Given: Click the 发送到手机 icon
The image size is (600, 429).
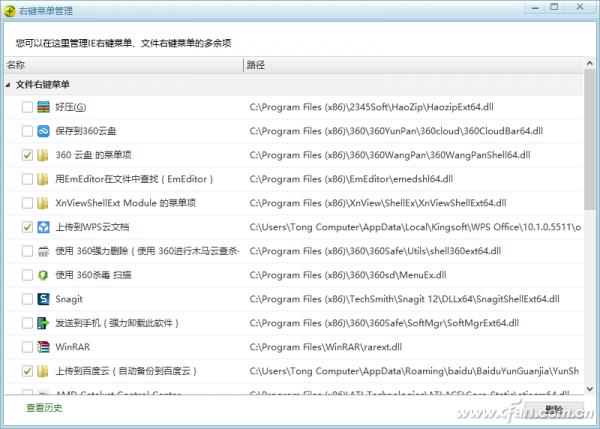Looking at the screenshot, I should pos(43,323).
